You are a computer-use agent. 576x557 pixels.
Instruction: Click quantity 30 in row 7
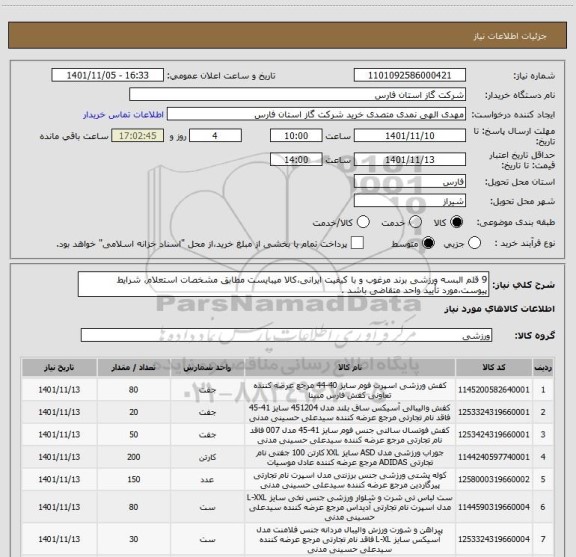coord(134,539)
